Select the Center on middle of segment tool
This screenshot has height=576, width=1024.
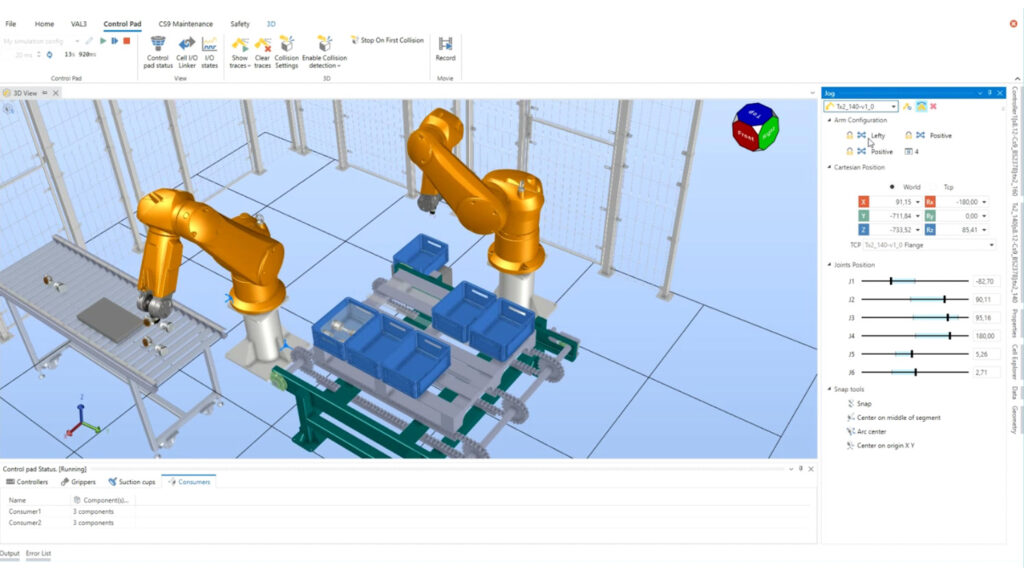pyautogui.click(x=892, y=417)
